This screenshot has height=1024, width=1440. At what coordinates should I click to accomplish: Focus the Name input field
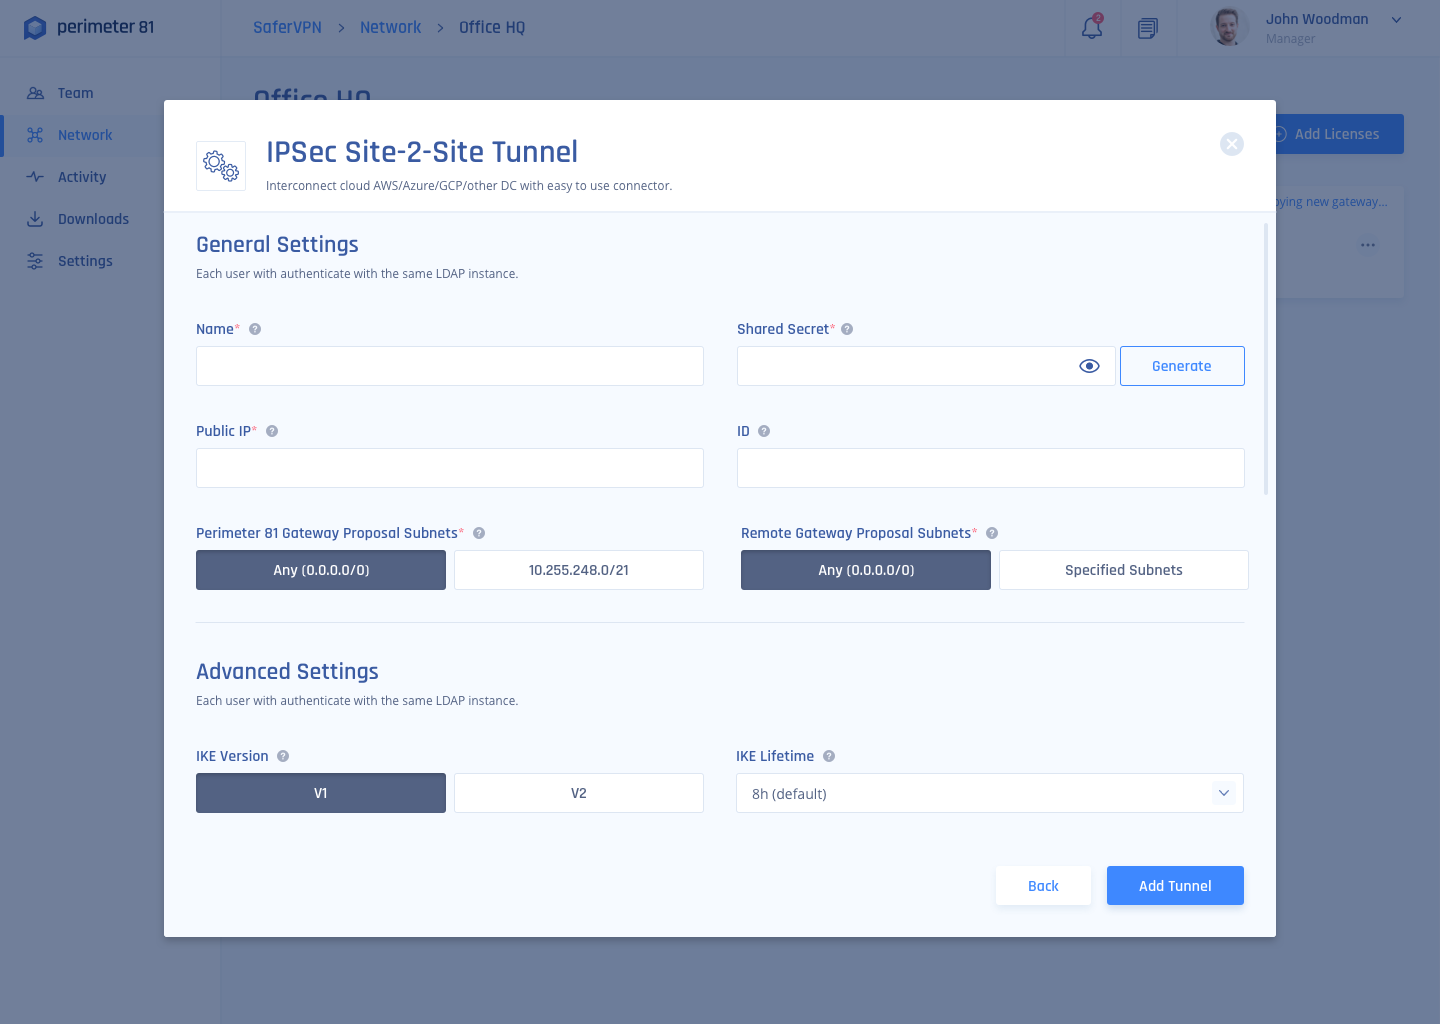click(450, 366)
